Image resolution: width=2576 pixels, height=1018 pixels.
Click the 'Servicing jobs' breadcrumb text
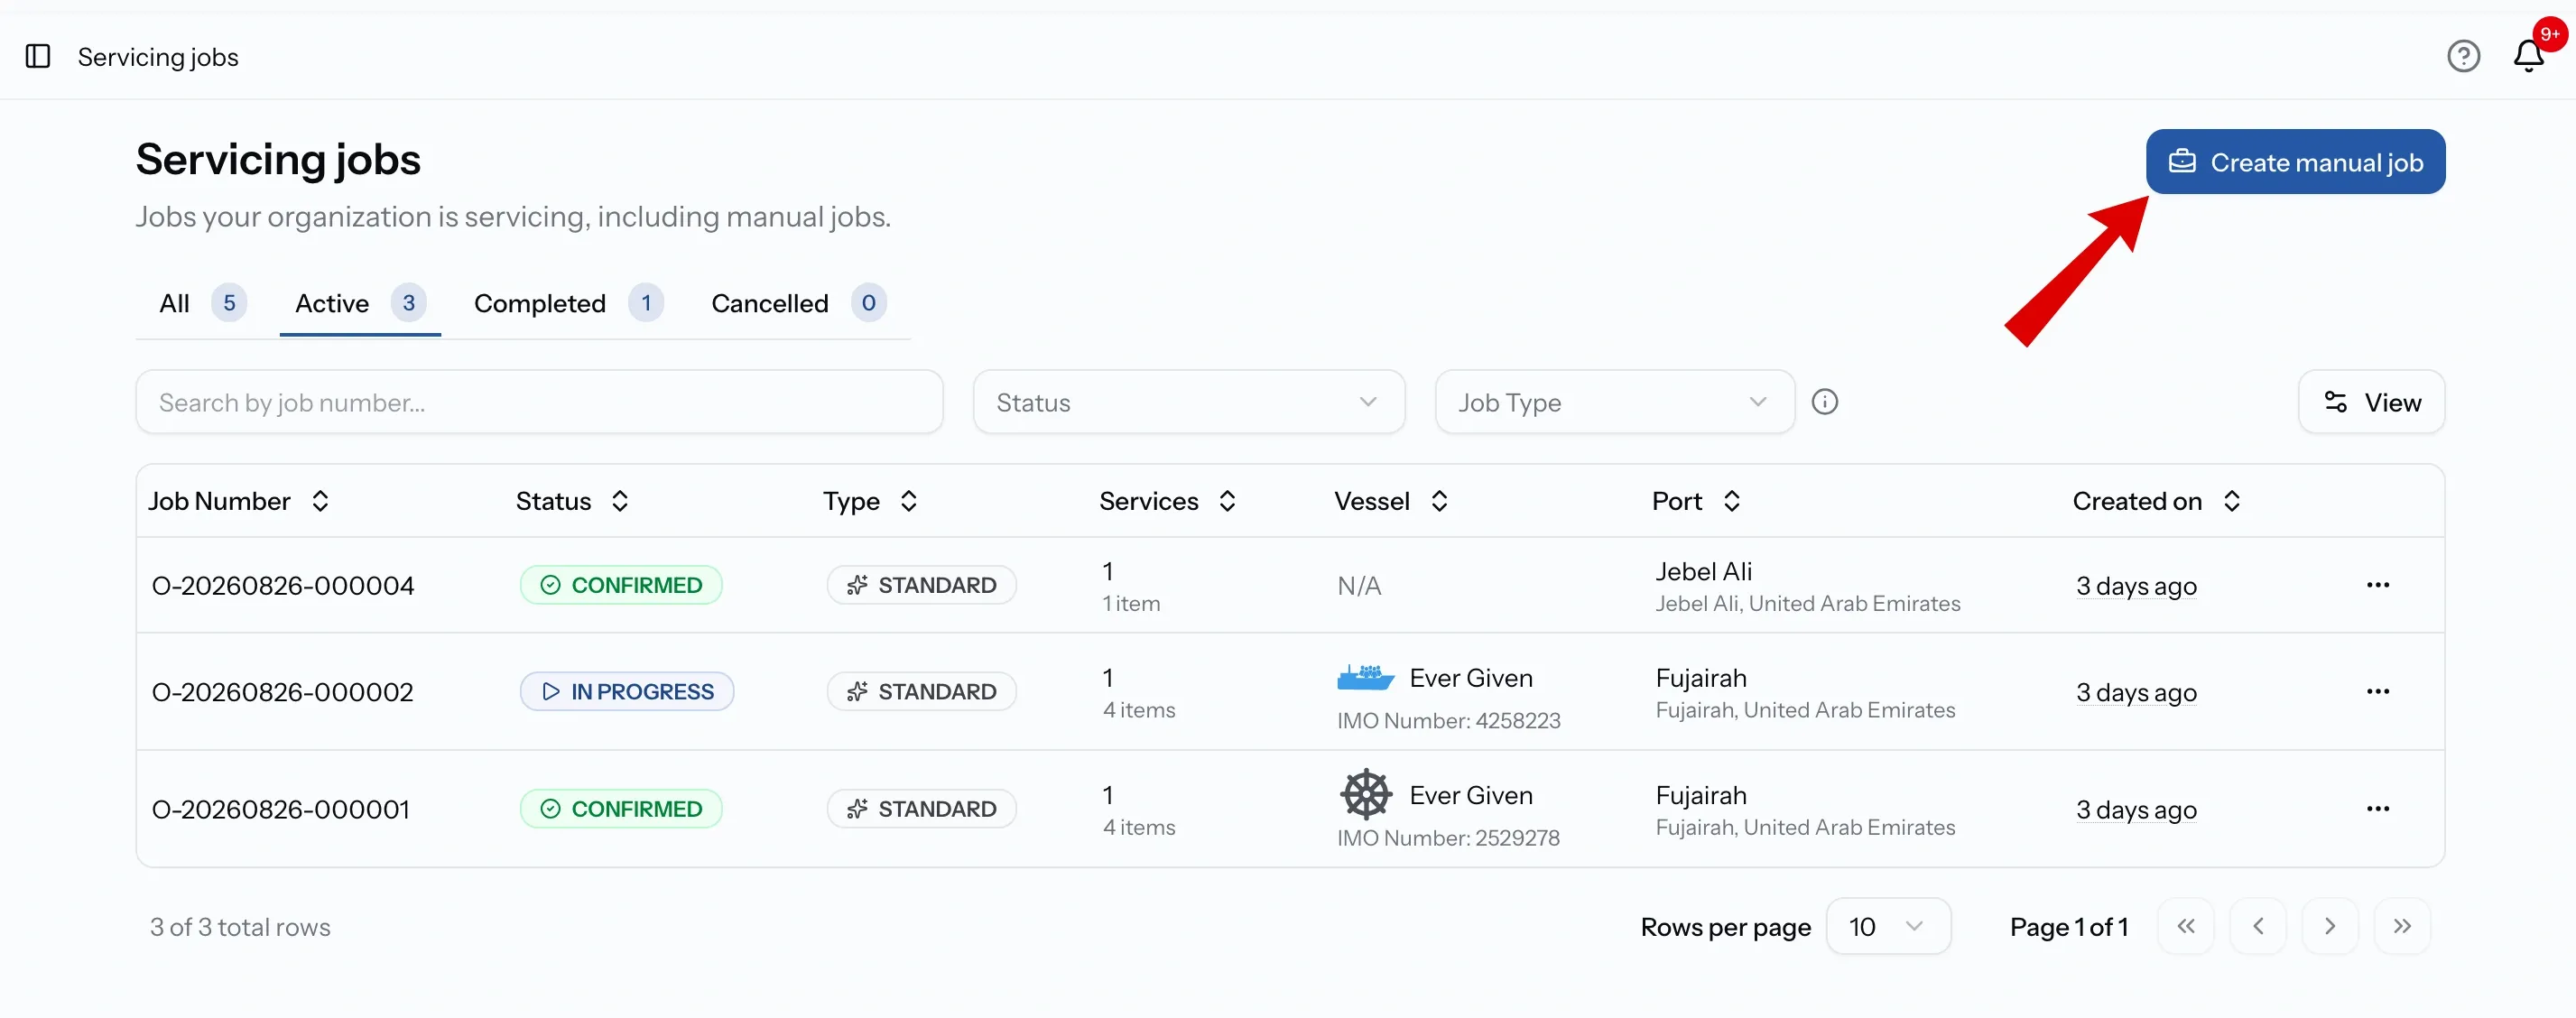[158, 57]
